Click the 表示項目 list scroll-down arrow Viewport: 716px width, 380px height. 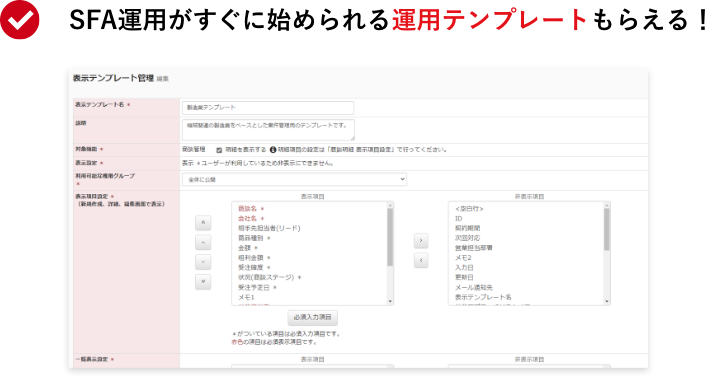(x=390, y=301)
